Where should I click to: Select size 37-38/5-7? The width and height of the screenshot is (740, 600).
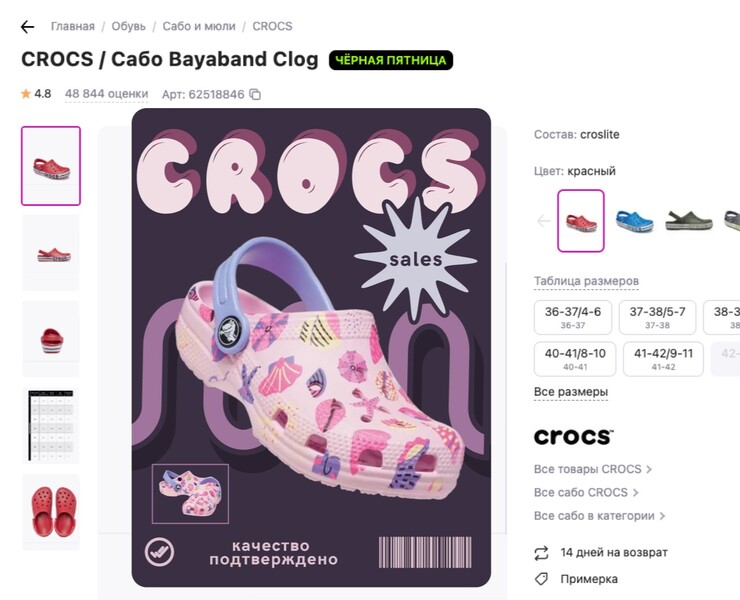(657, 317)
